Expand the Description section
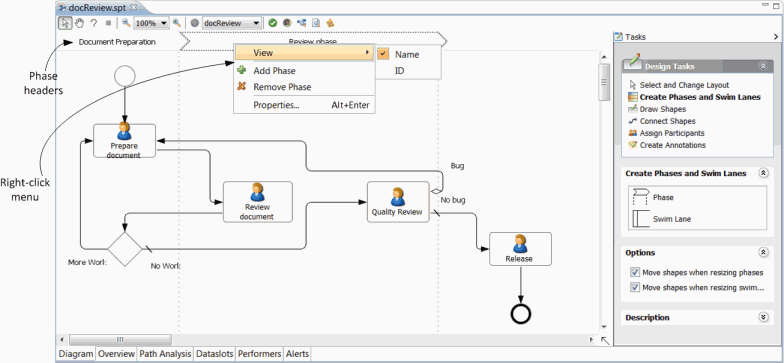The width and height of the screenshot is (784, 363). click(763, 317)
